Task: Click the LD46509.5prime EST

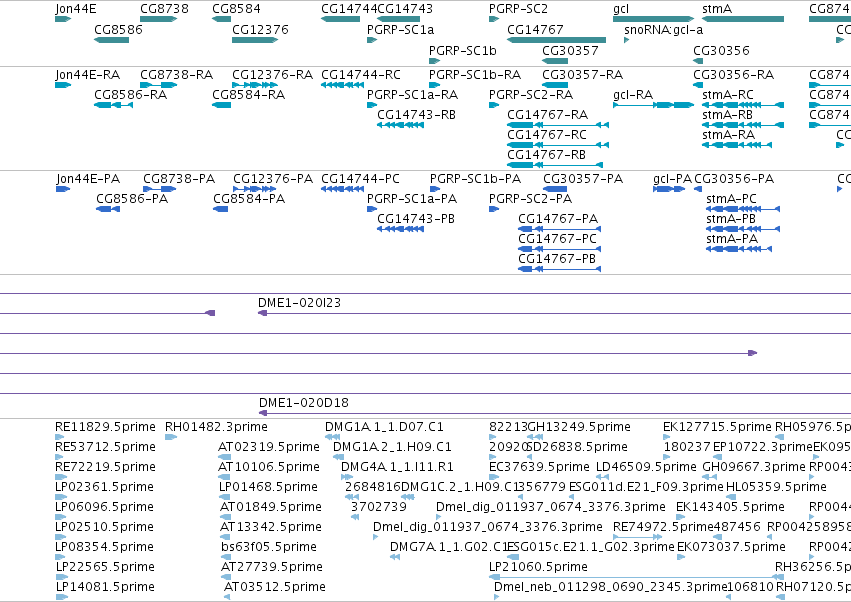Action: click(600, 477)
